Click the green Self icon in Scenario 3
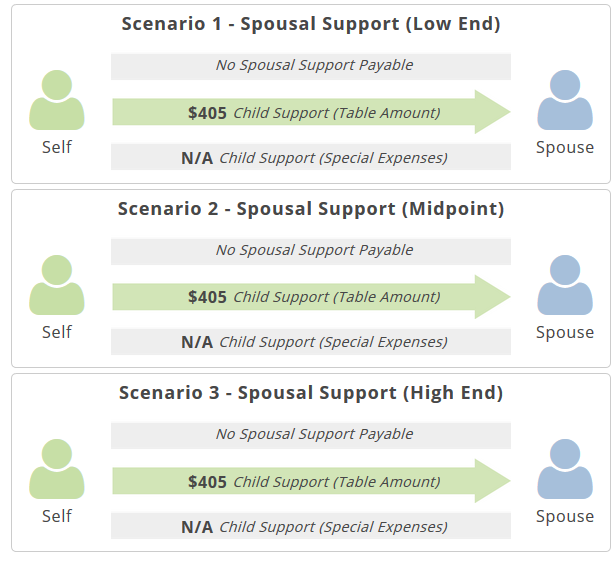 [57, 469]
